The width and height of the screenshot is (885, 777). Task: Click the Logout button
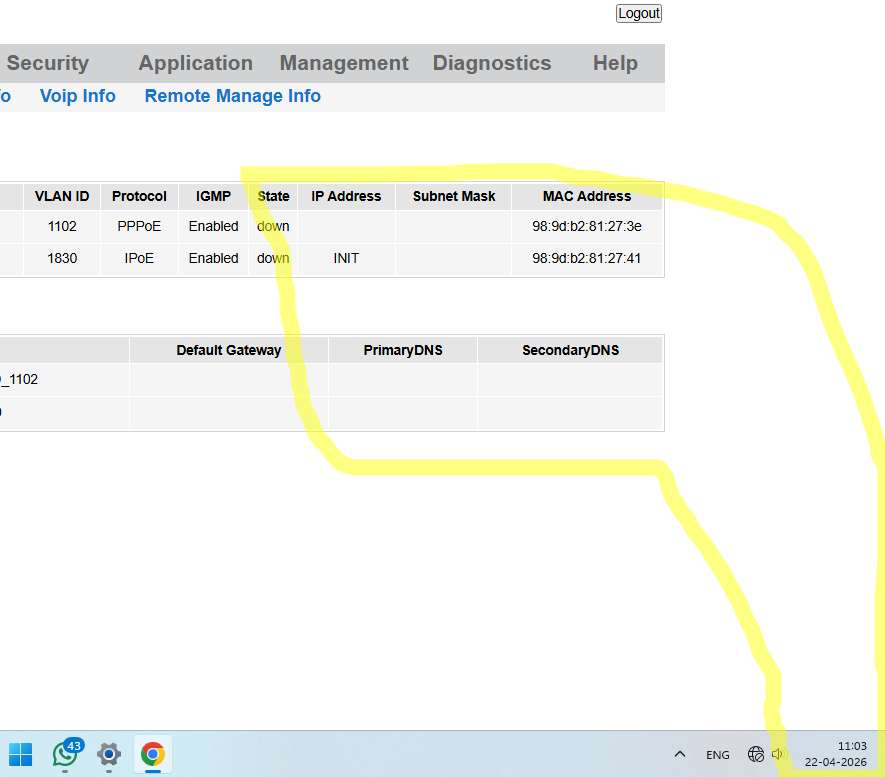click(638, 13)
